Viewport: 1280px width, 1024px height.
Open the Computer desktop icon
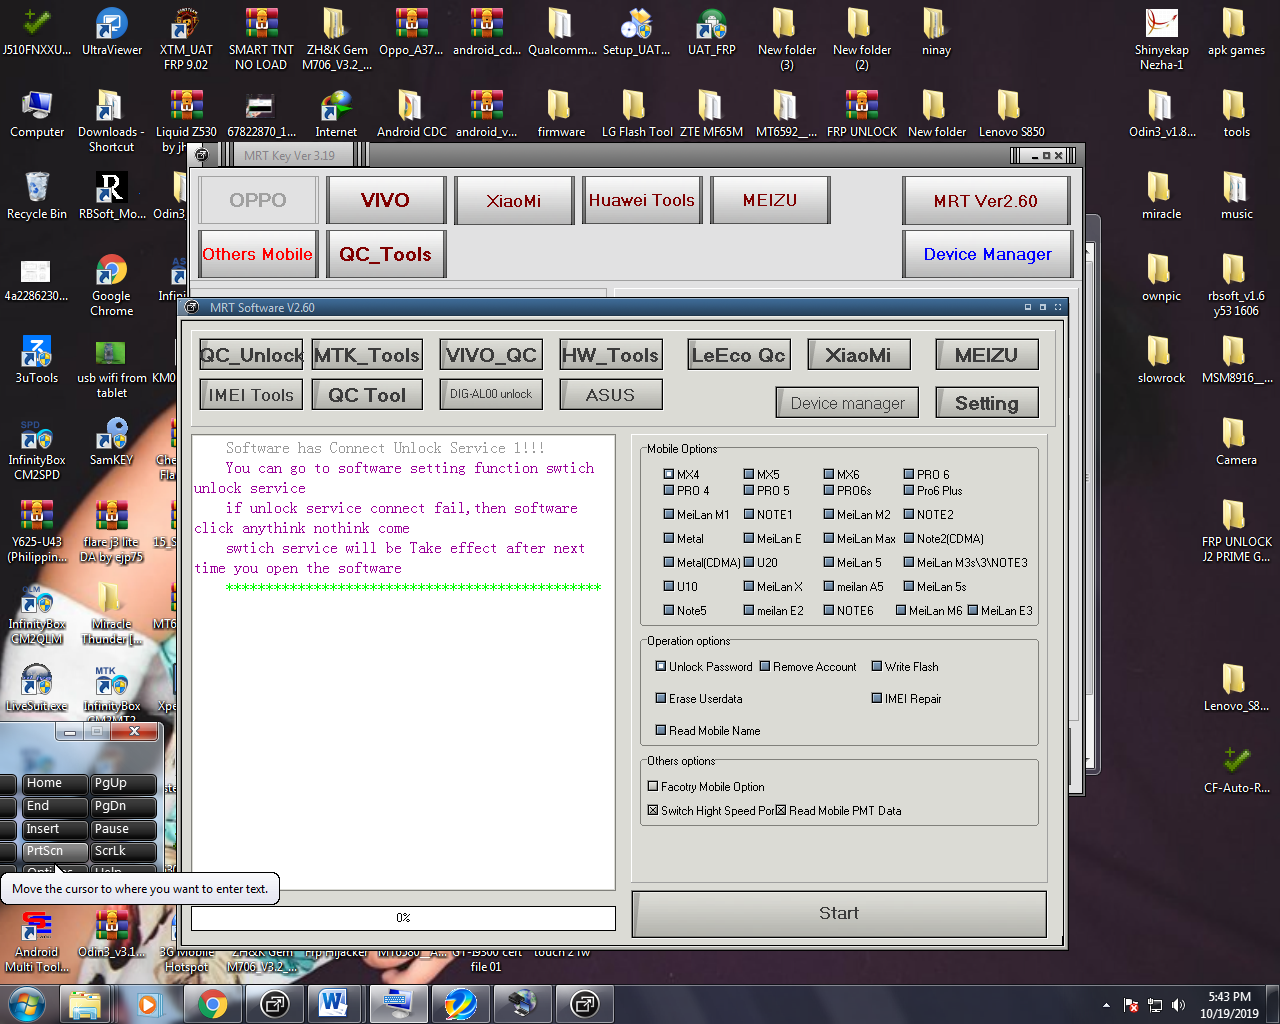coord(37,114)
